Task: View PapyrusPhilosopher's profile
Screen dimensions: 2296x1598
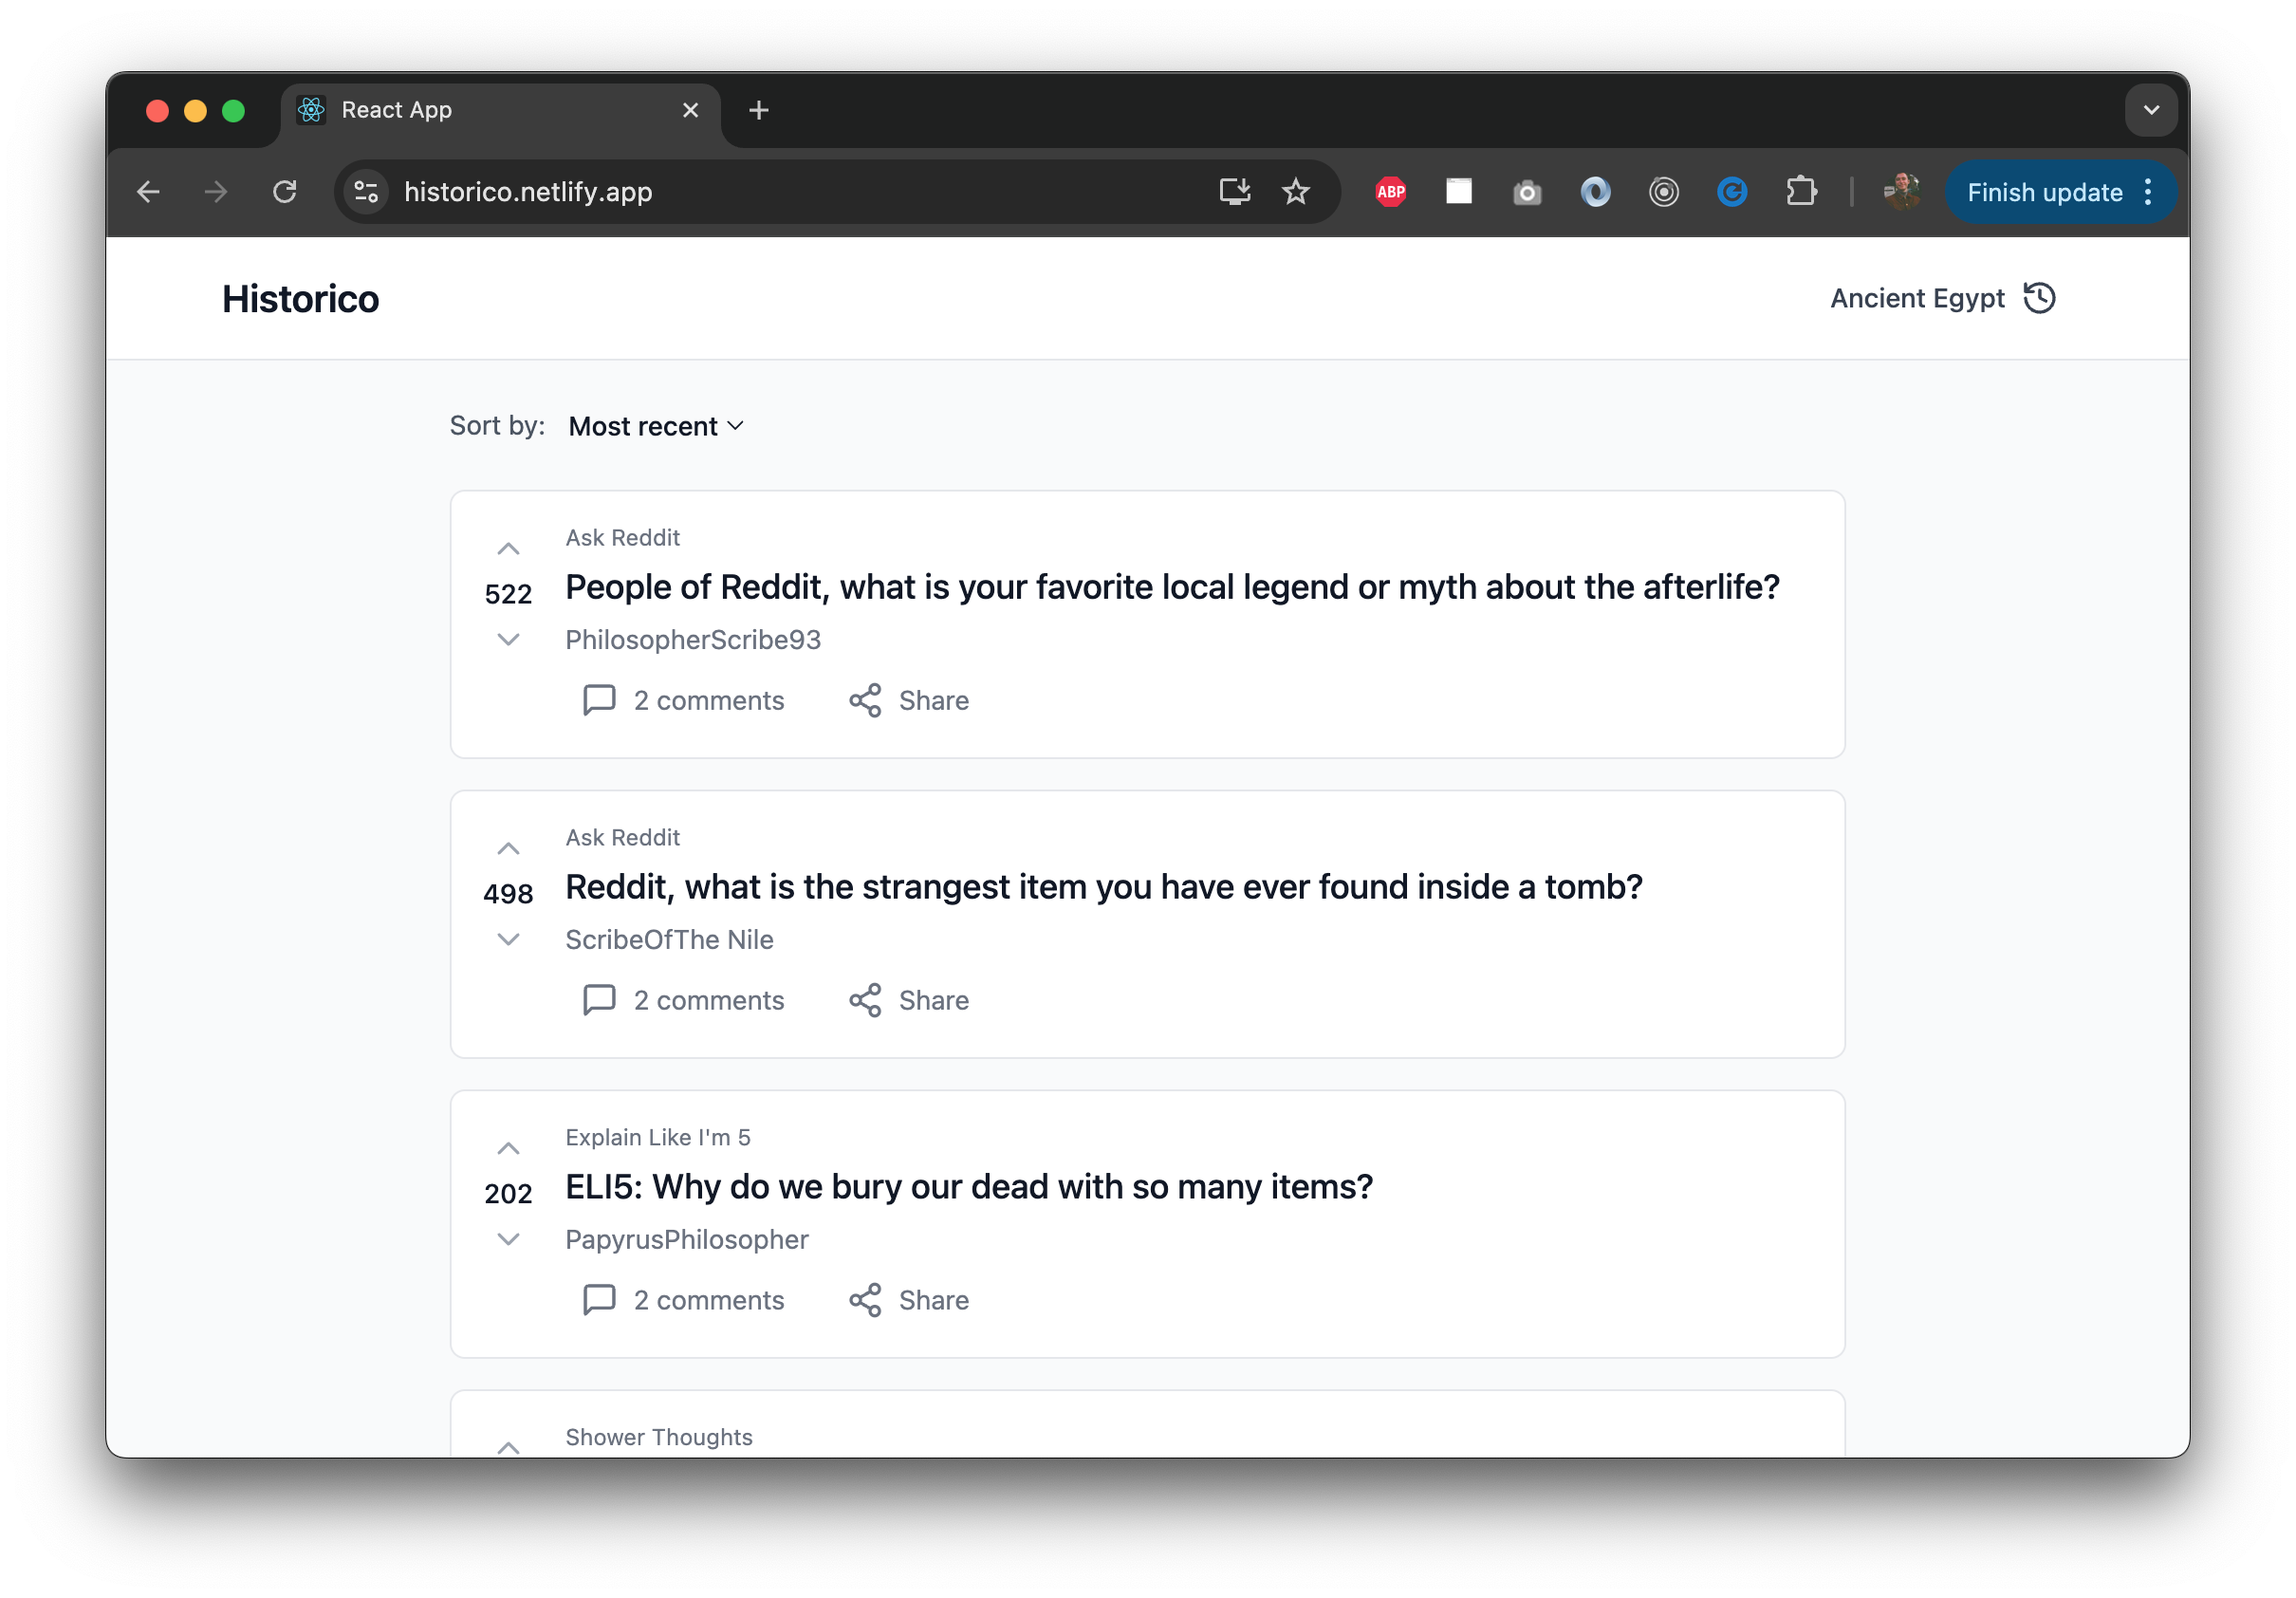Action: point(687,1240)
